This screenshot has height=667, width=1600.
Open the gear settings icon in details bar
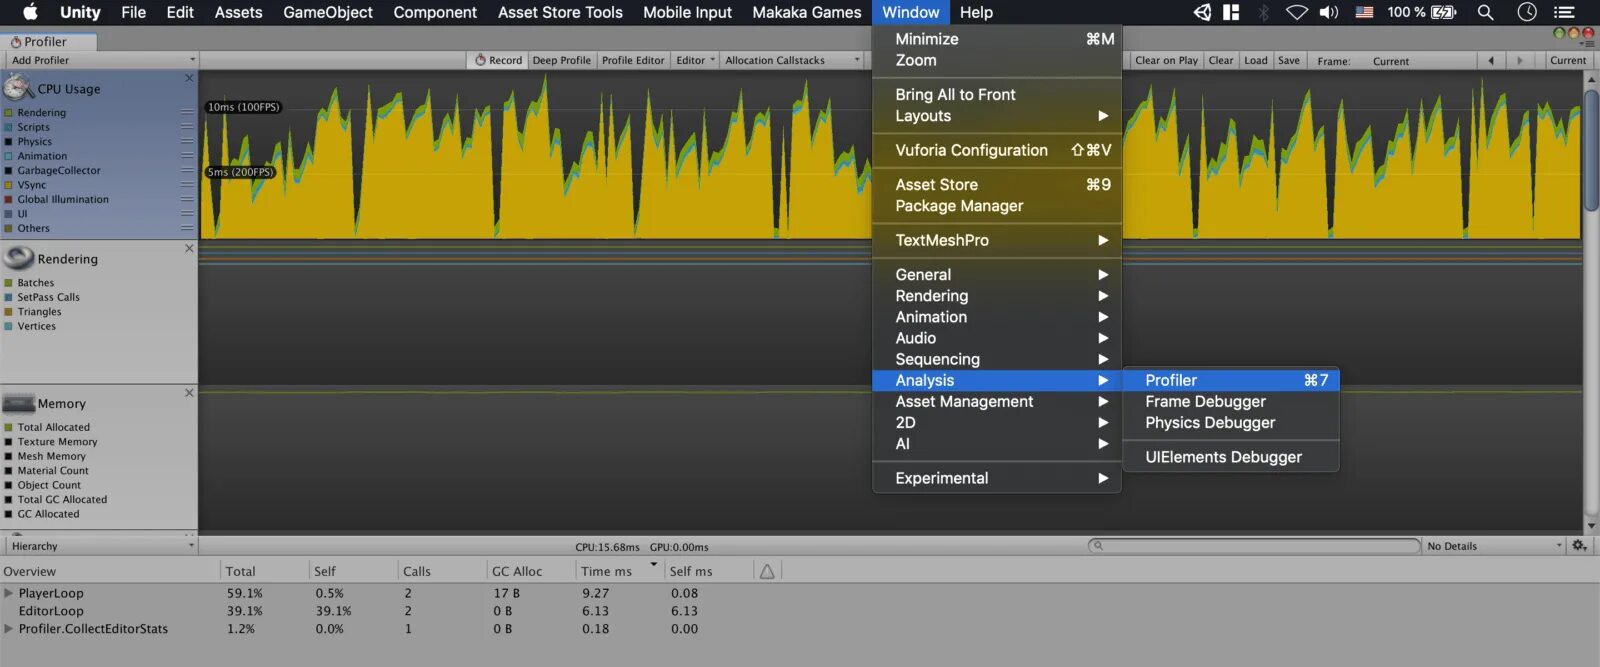tap(1579, 546)
